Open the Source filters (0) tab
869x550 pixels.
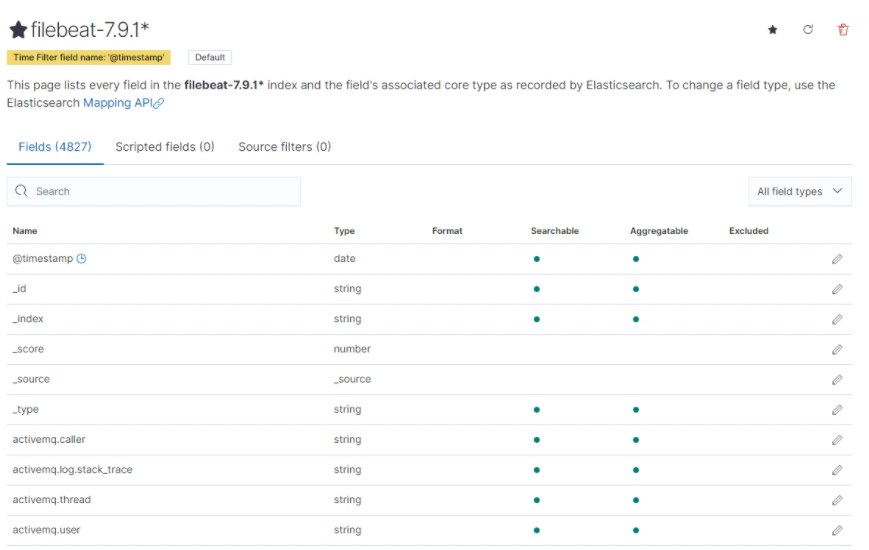pyautogui.click(x=284, y=147)
